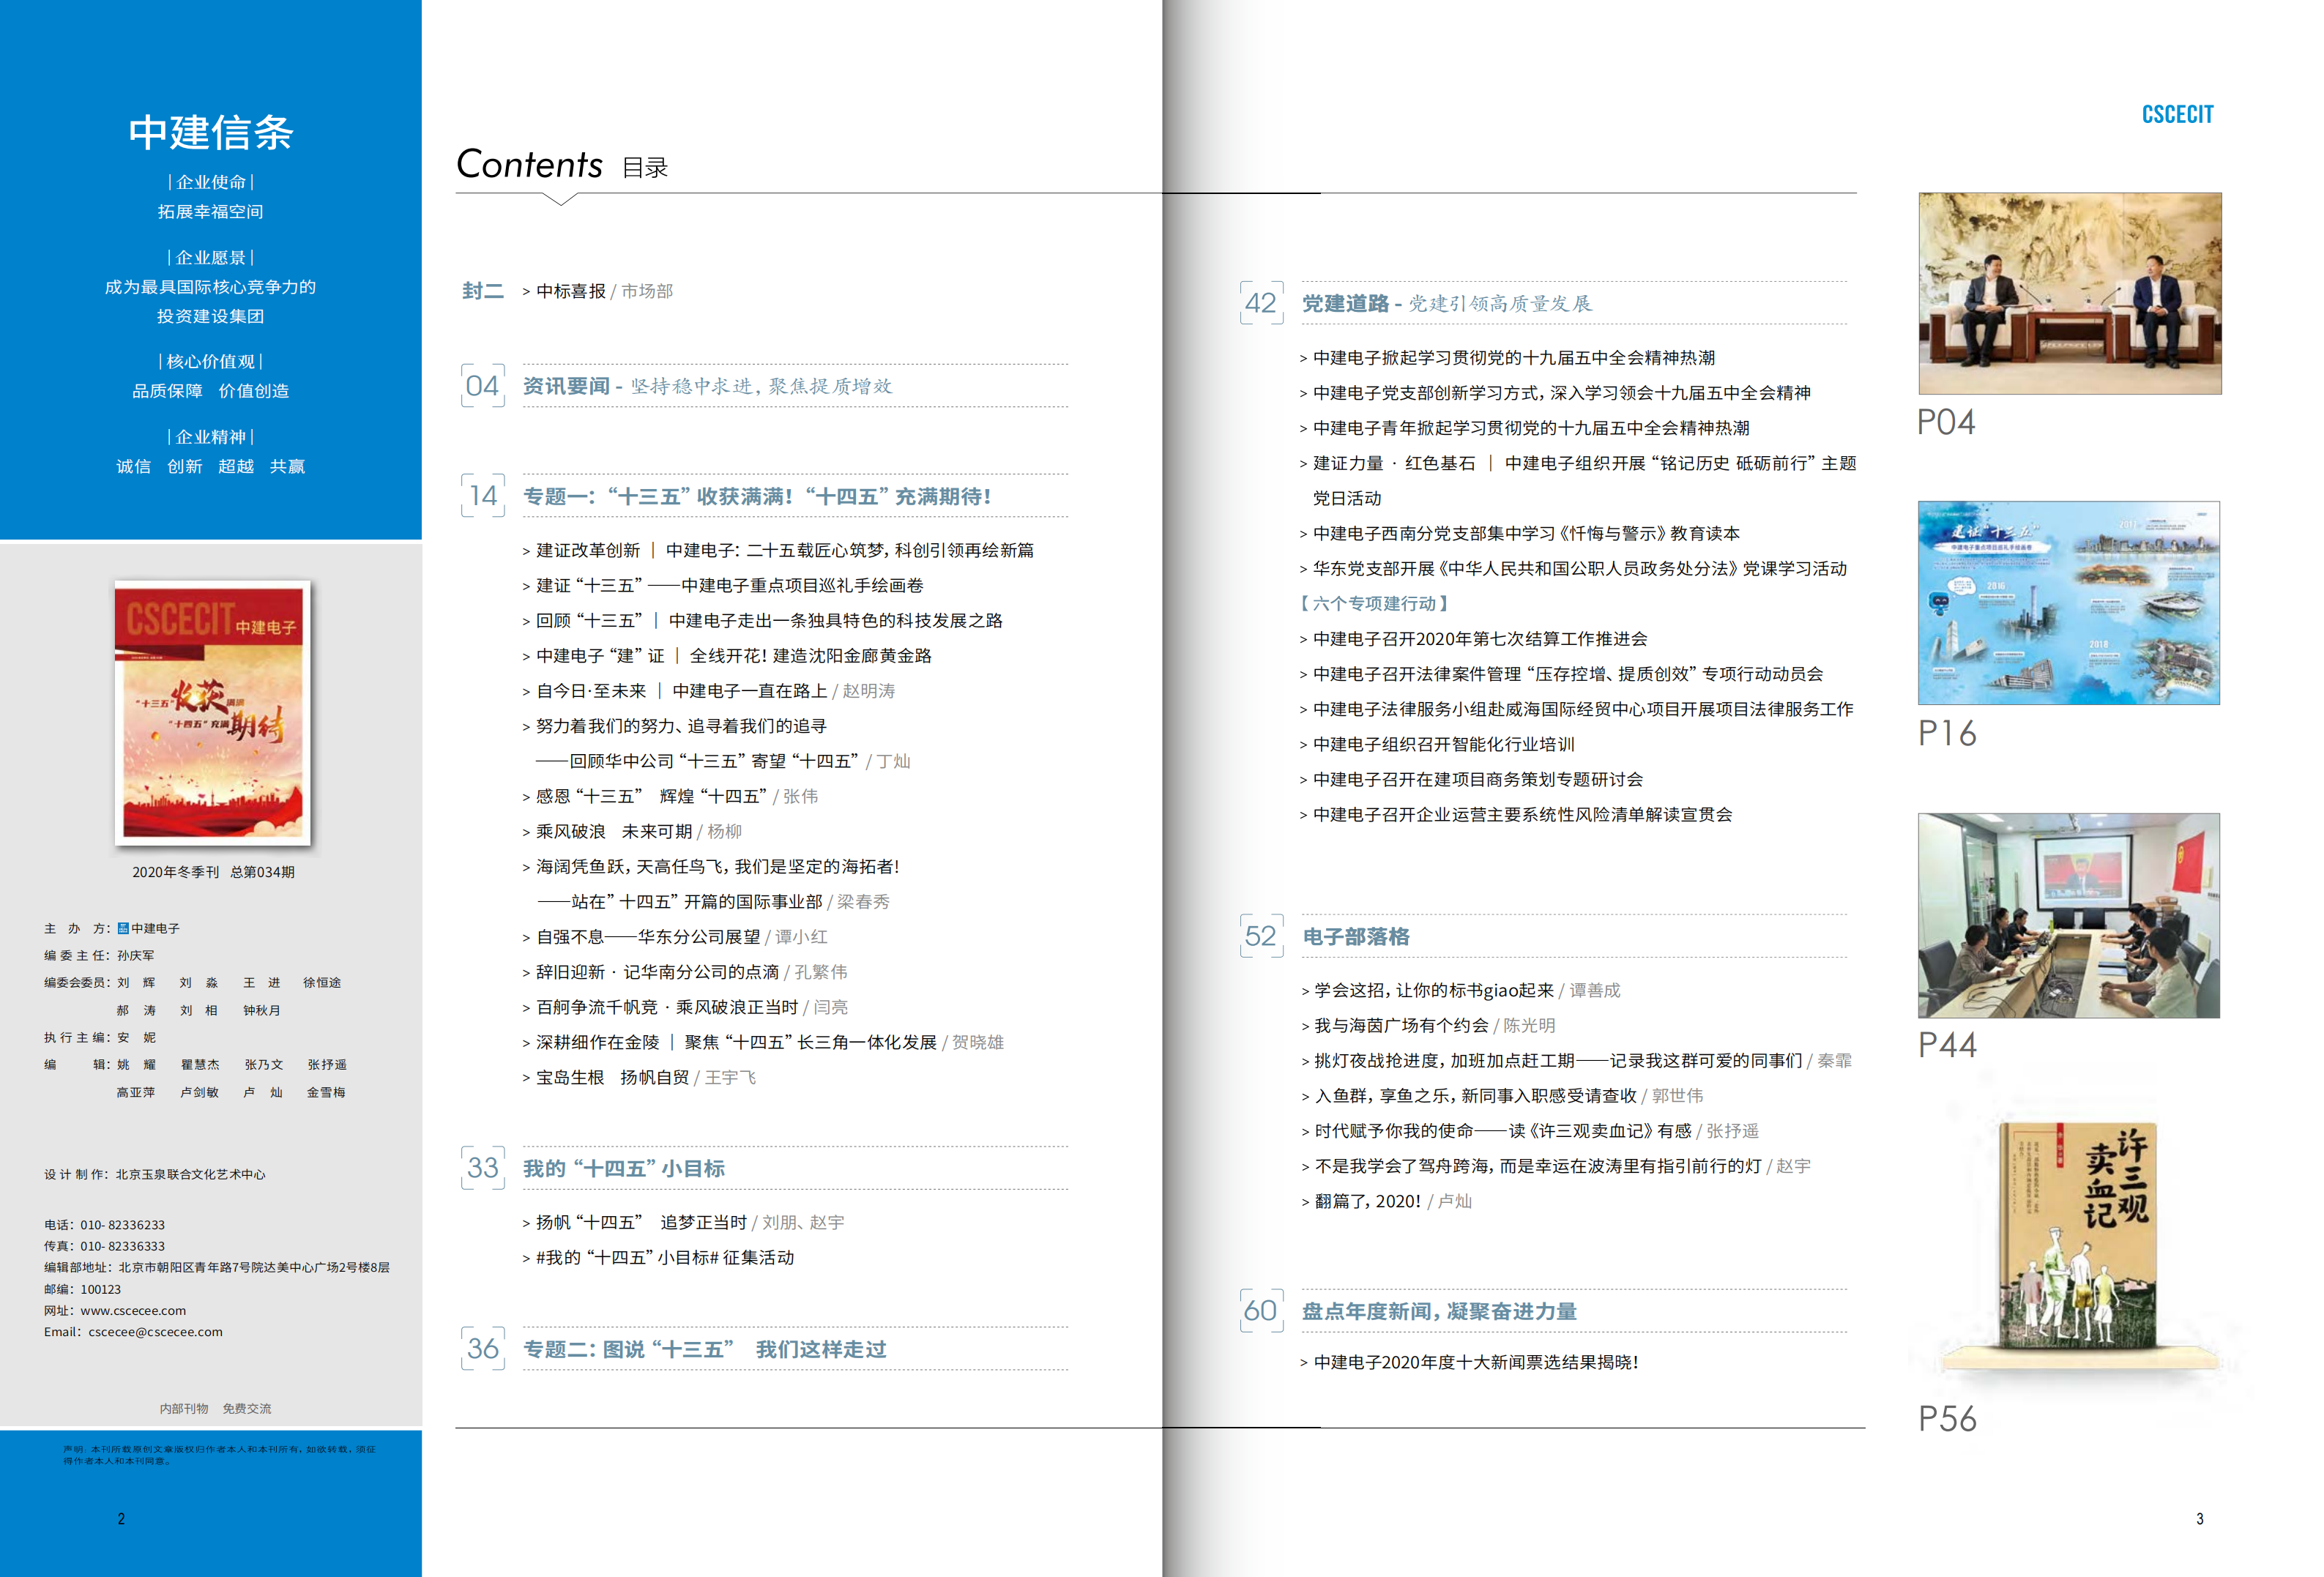Click entry 扬帆十四五 追梦正当时
The height and width of the screenshot is (1577, 2324).
pyautogui.click(x=683, y=1222)
